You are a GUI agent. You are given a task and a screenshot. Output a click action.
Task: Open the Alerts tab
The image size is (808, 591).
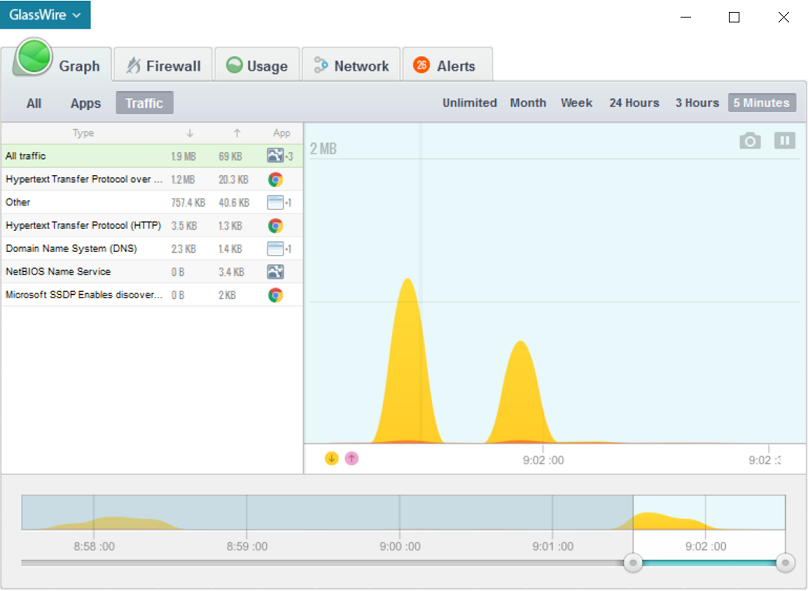point(446,66)
